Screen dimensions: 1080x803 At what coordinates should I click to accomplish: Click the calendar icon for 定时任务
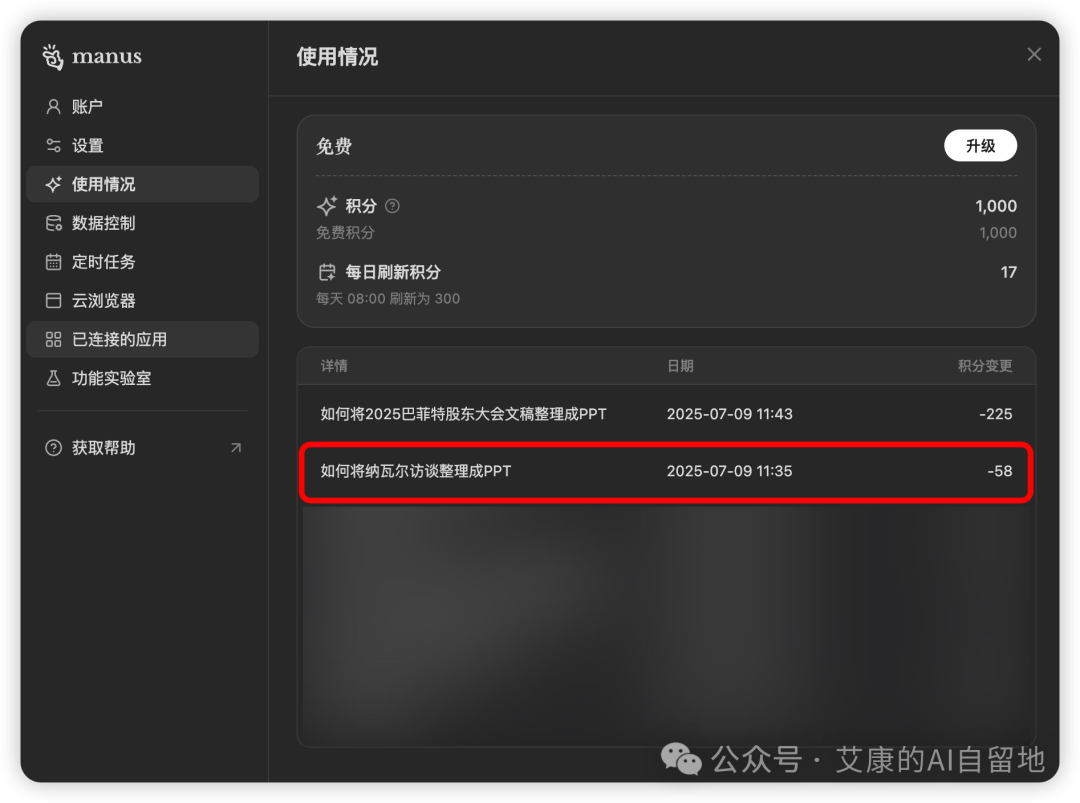pos(53,262)
